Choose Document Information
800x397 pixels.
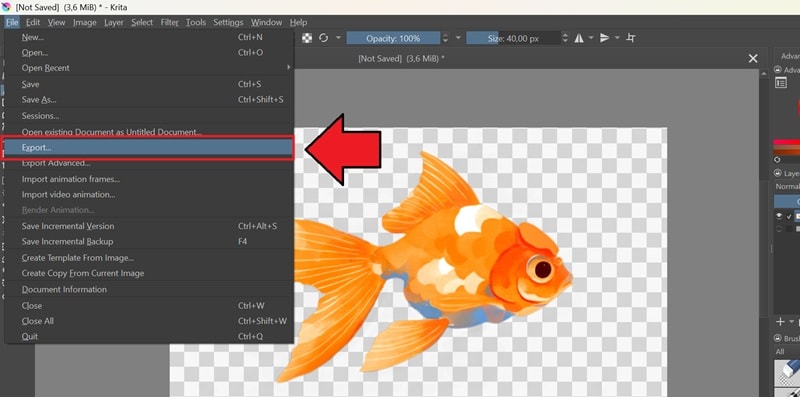pyautogui.click(x=149, y=289)
